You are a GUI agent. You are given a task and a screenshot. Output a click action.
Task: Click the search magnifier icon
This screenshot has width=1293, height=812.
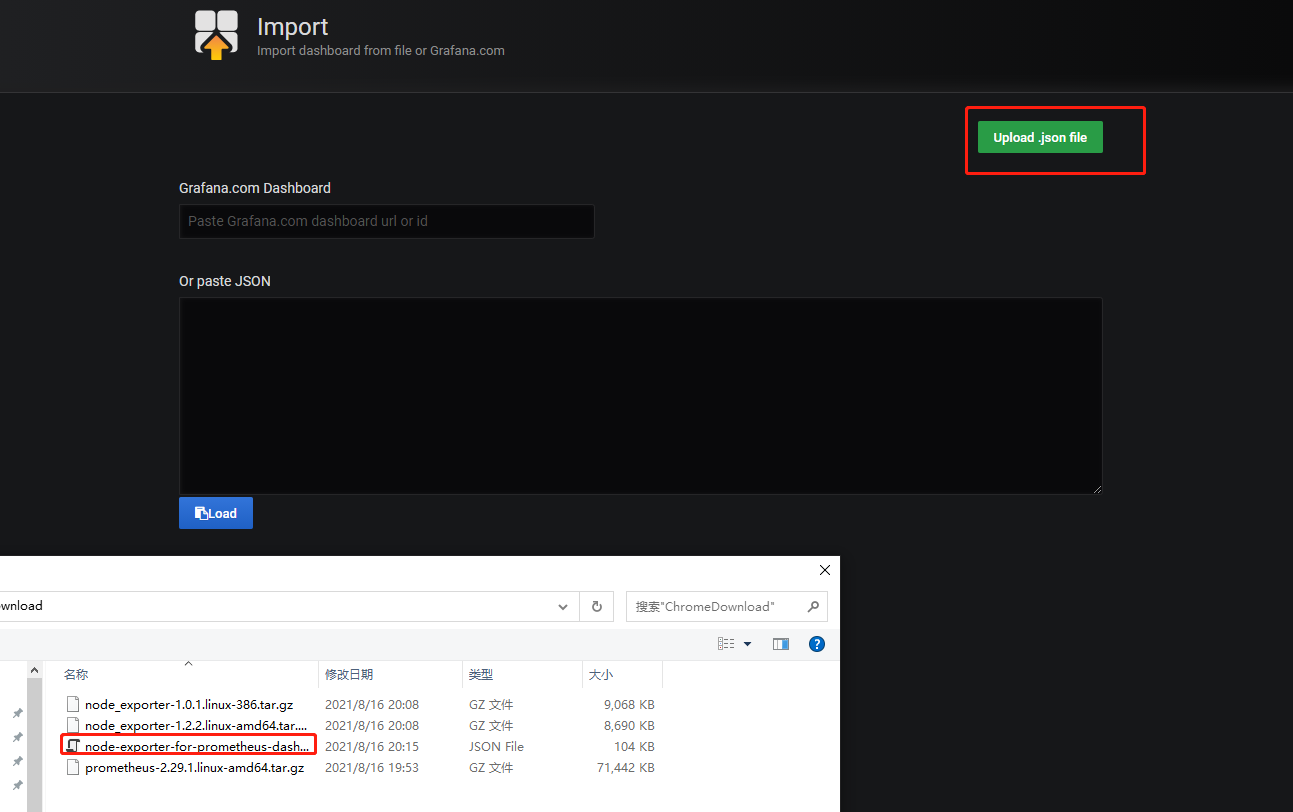click(813, 606)
